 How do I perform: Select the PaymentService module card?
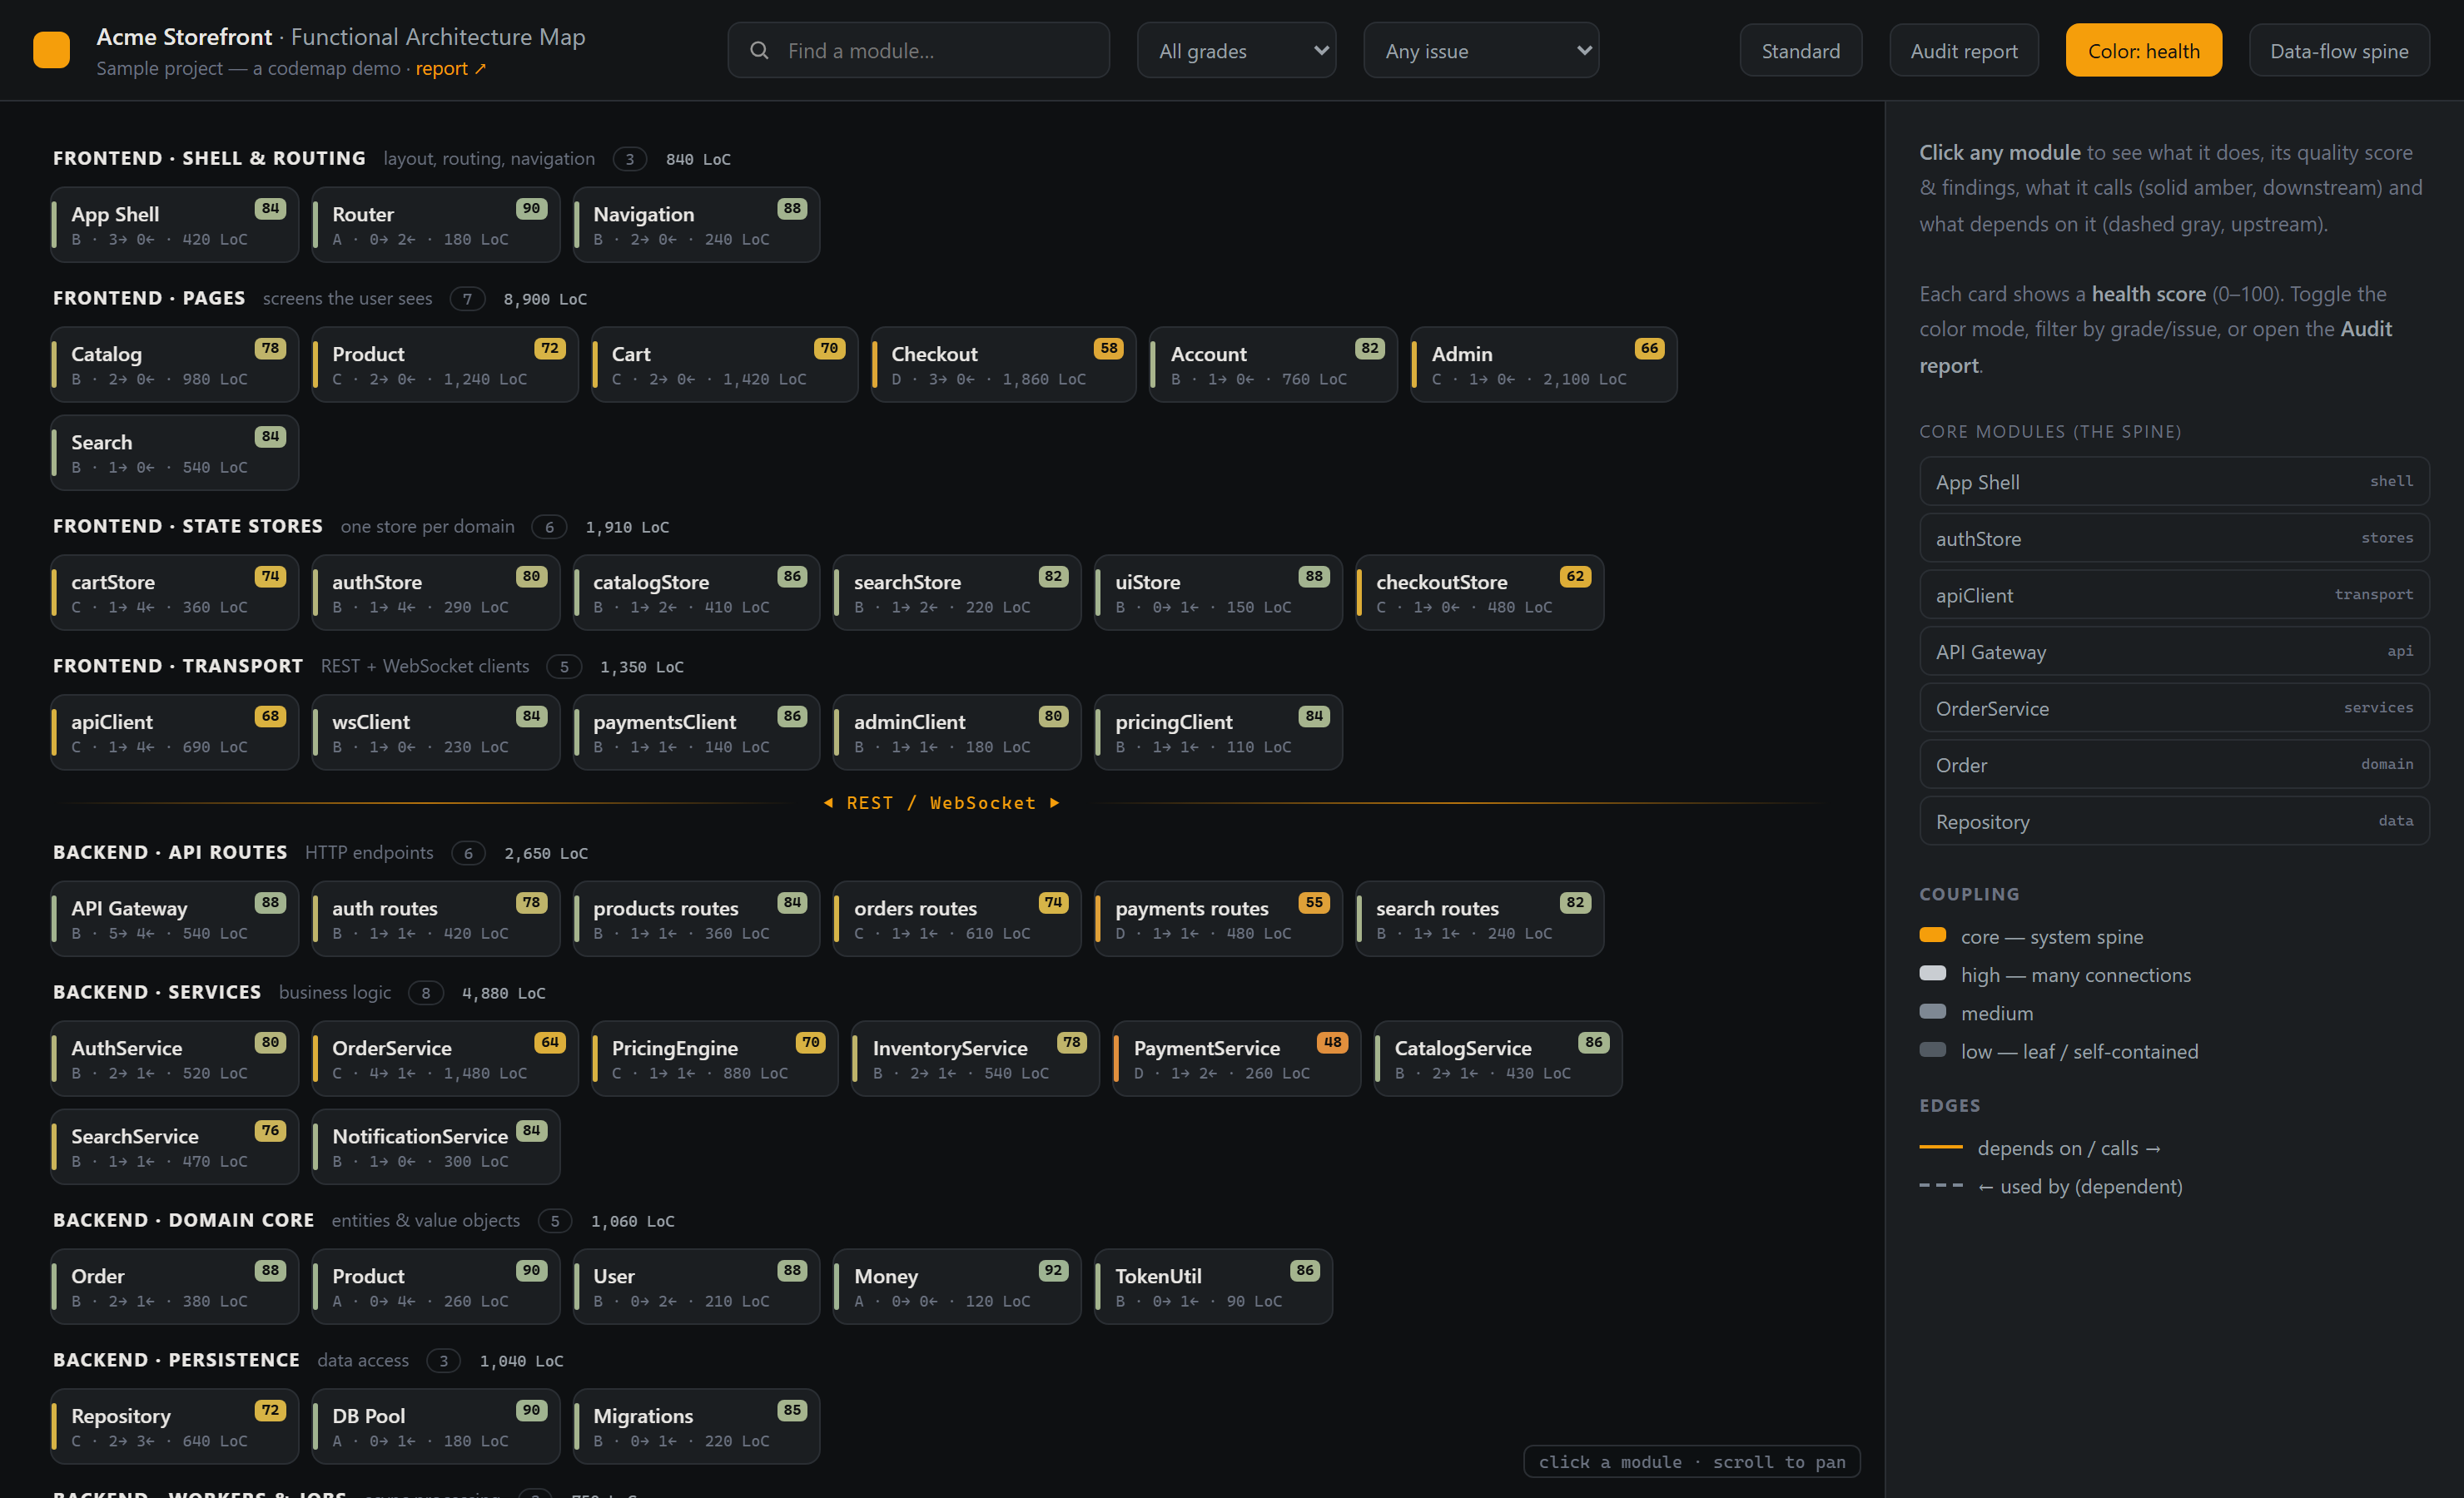pos(1237,1059)
